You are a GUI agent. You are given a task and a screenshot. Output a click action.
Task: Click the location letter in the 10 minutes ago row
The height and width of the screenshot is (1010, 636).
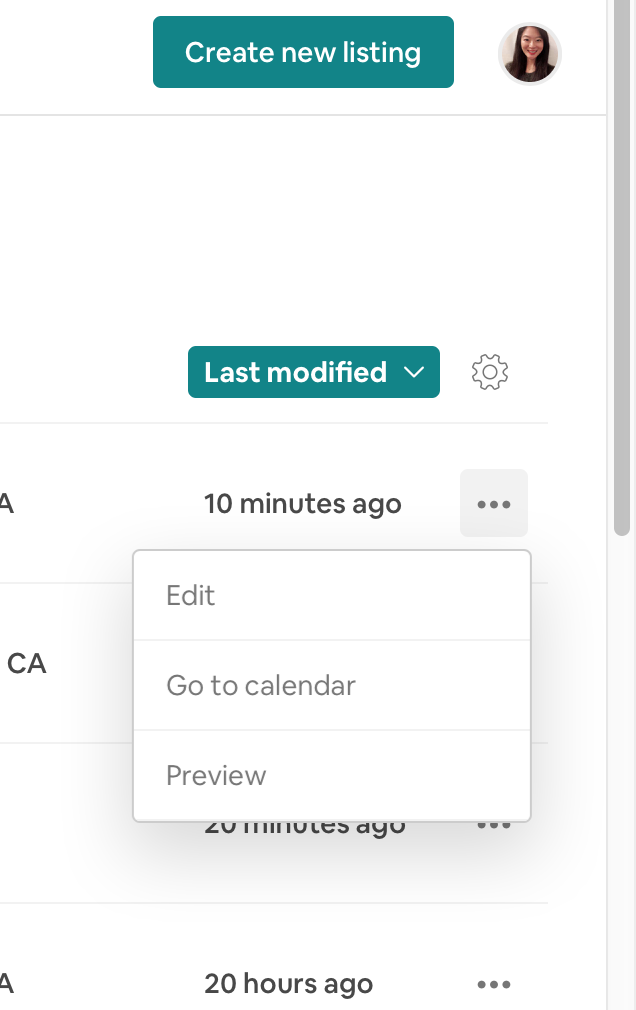click(6, 504)
